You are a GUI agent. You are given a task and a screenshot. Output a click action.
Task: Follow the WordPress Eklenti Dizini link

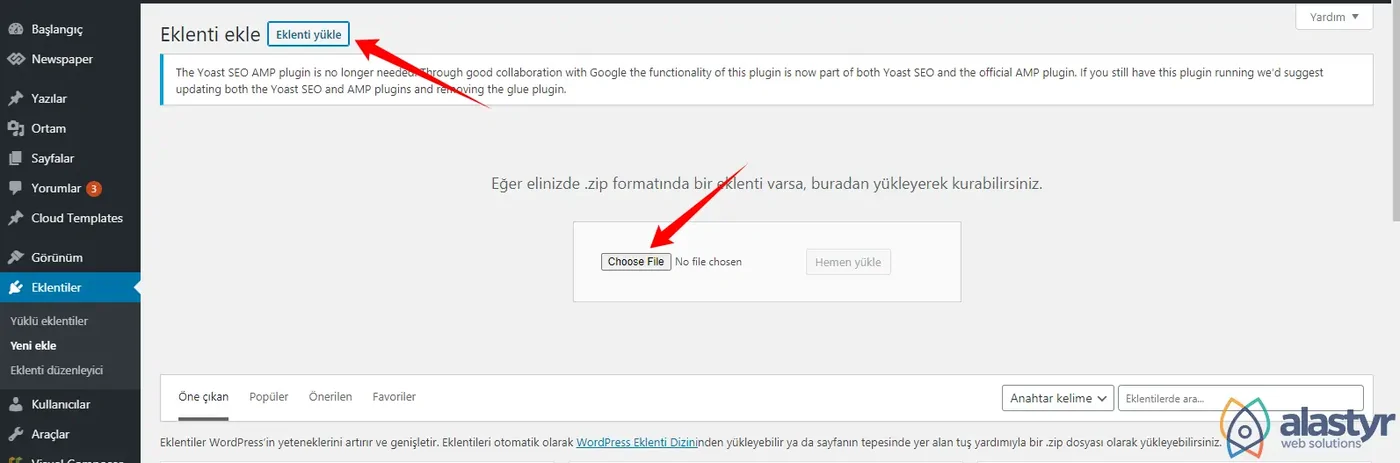tap(636, 442)
